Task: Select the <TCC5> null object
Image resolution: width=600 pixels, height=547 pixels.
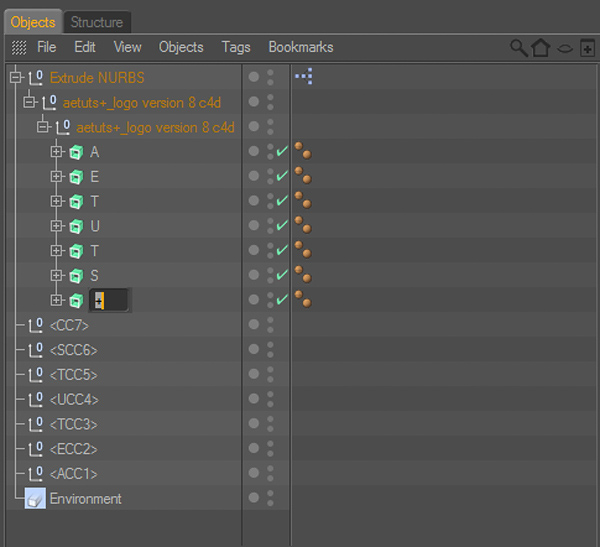Action: point(73,375)
